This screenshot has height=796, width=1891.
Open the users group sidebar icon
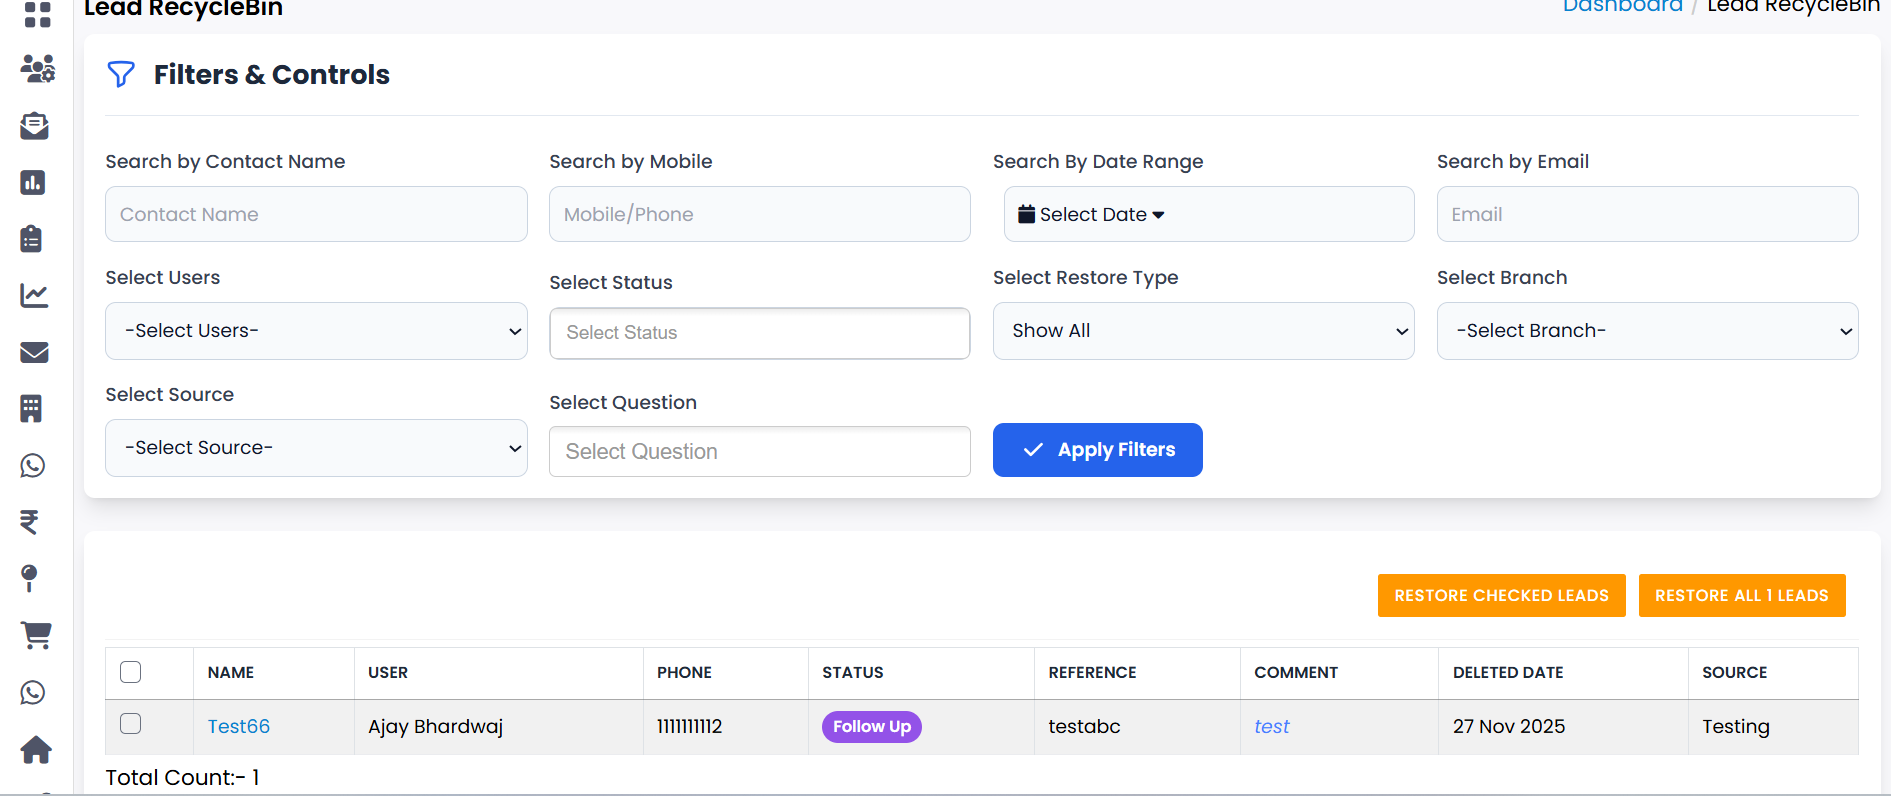(37, 69)
